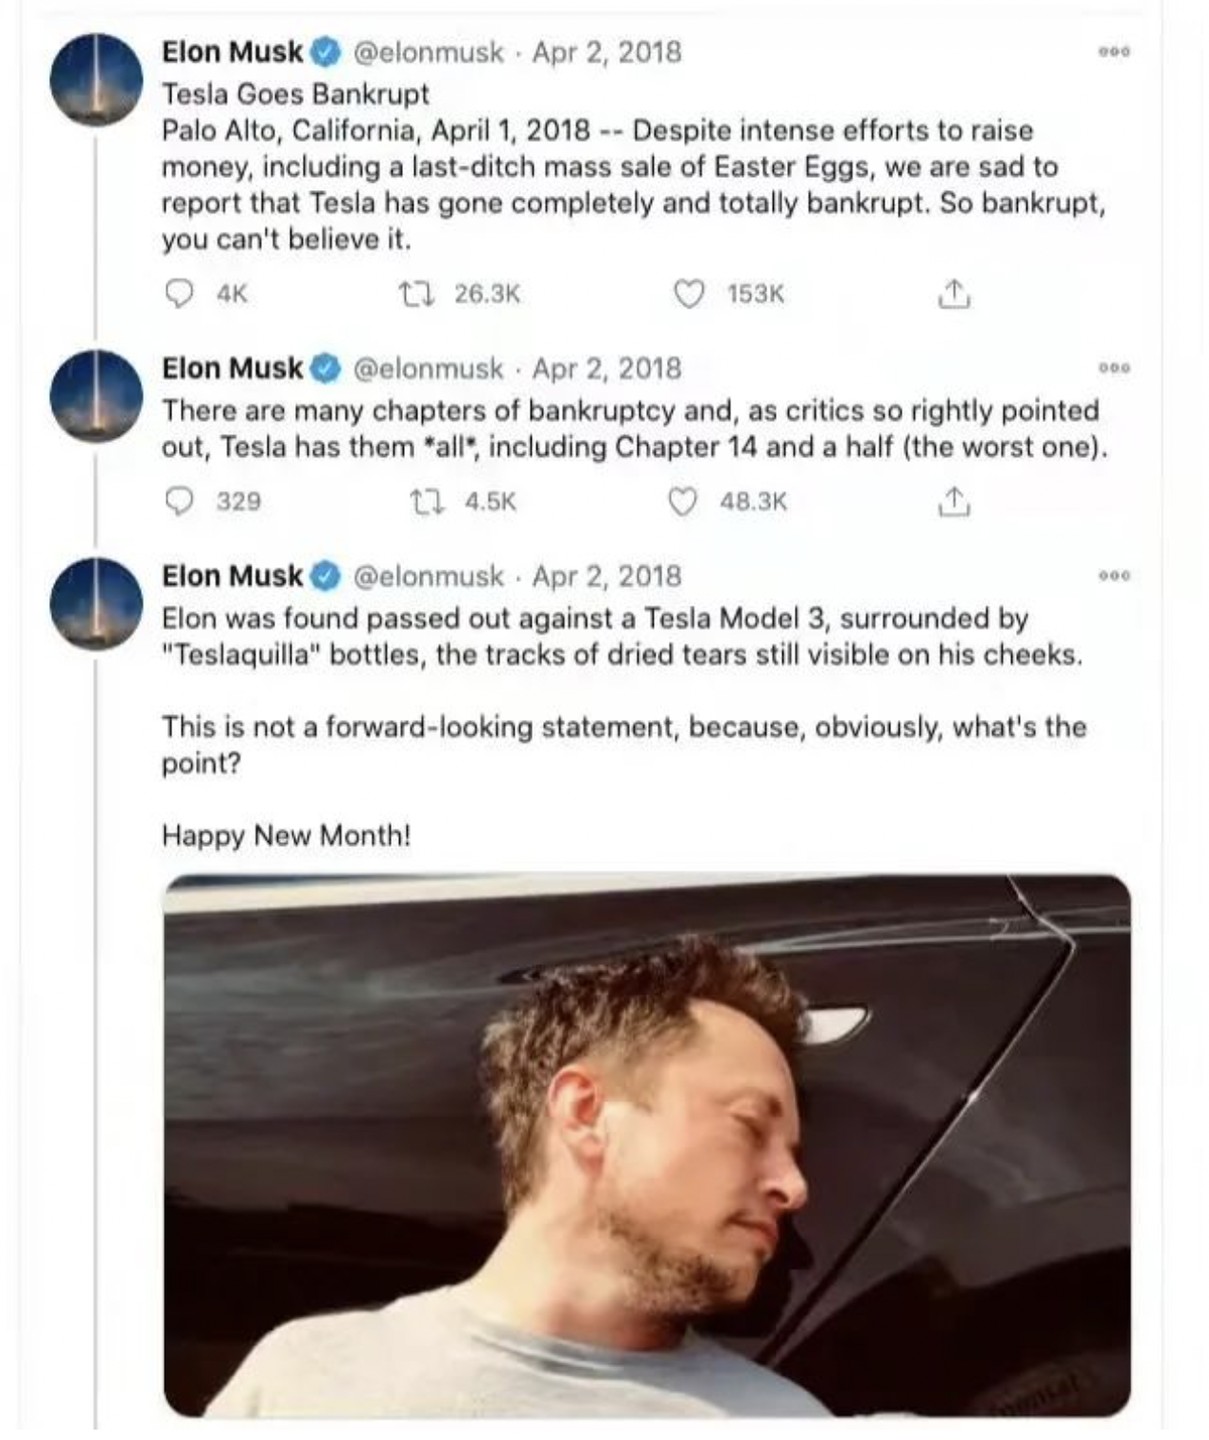Open Elon Musk name on first tweet
The height and width of the screenshot is (1440, 1209).
click(x=232, y=52)
